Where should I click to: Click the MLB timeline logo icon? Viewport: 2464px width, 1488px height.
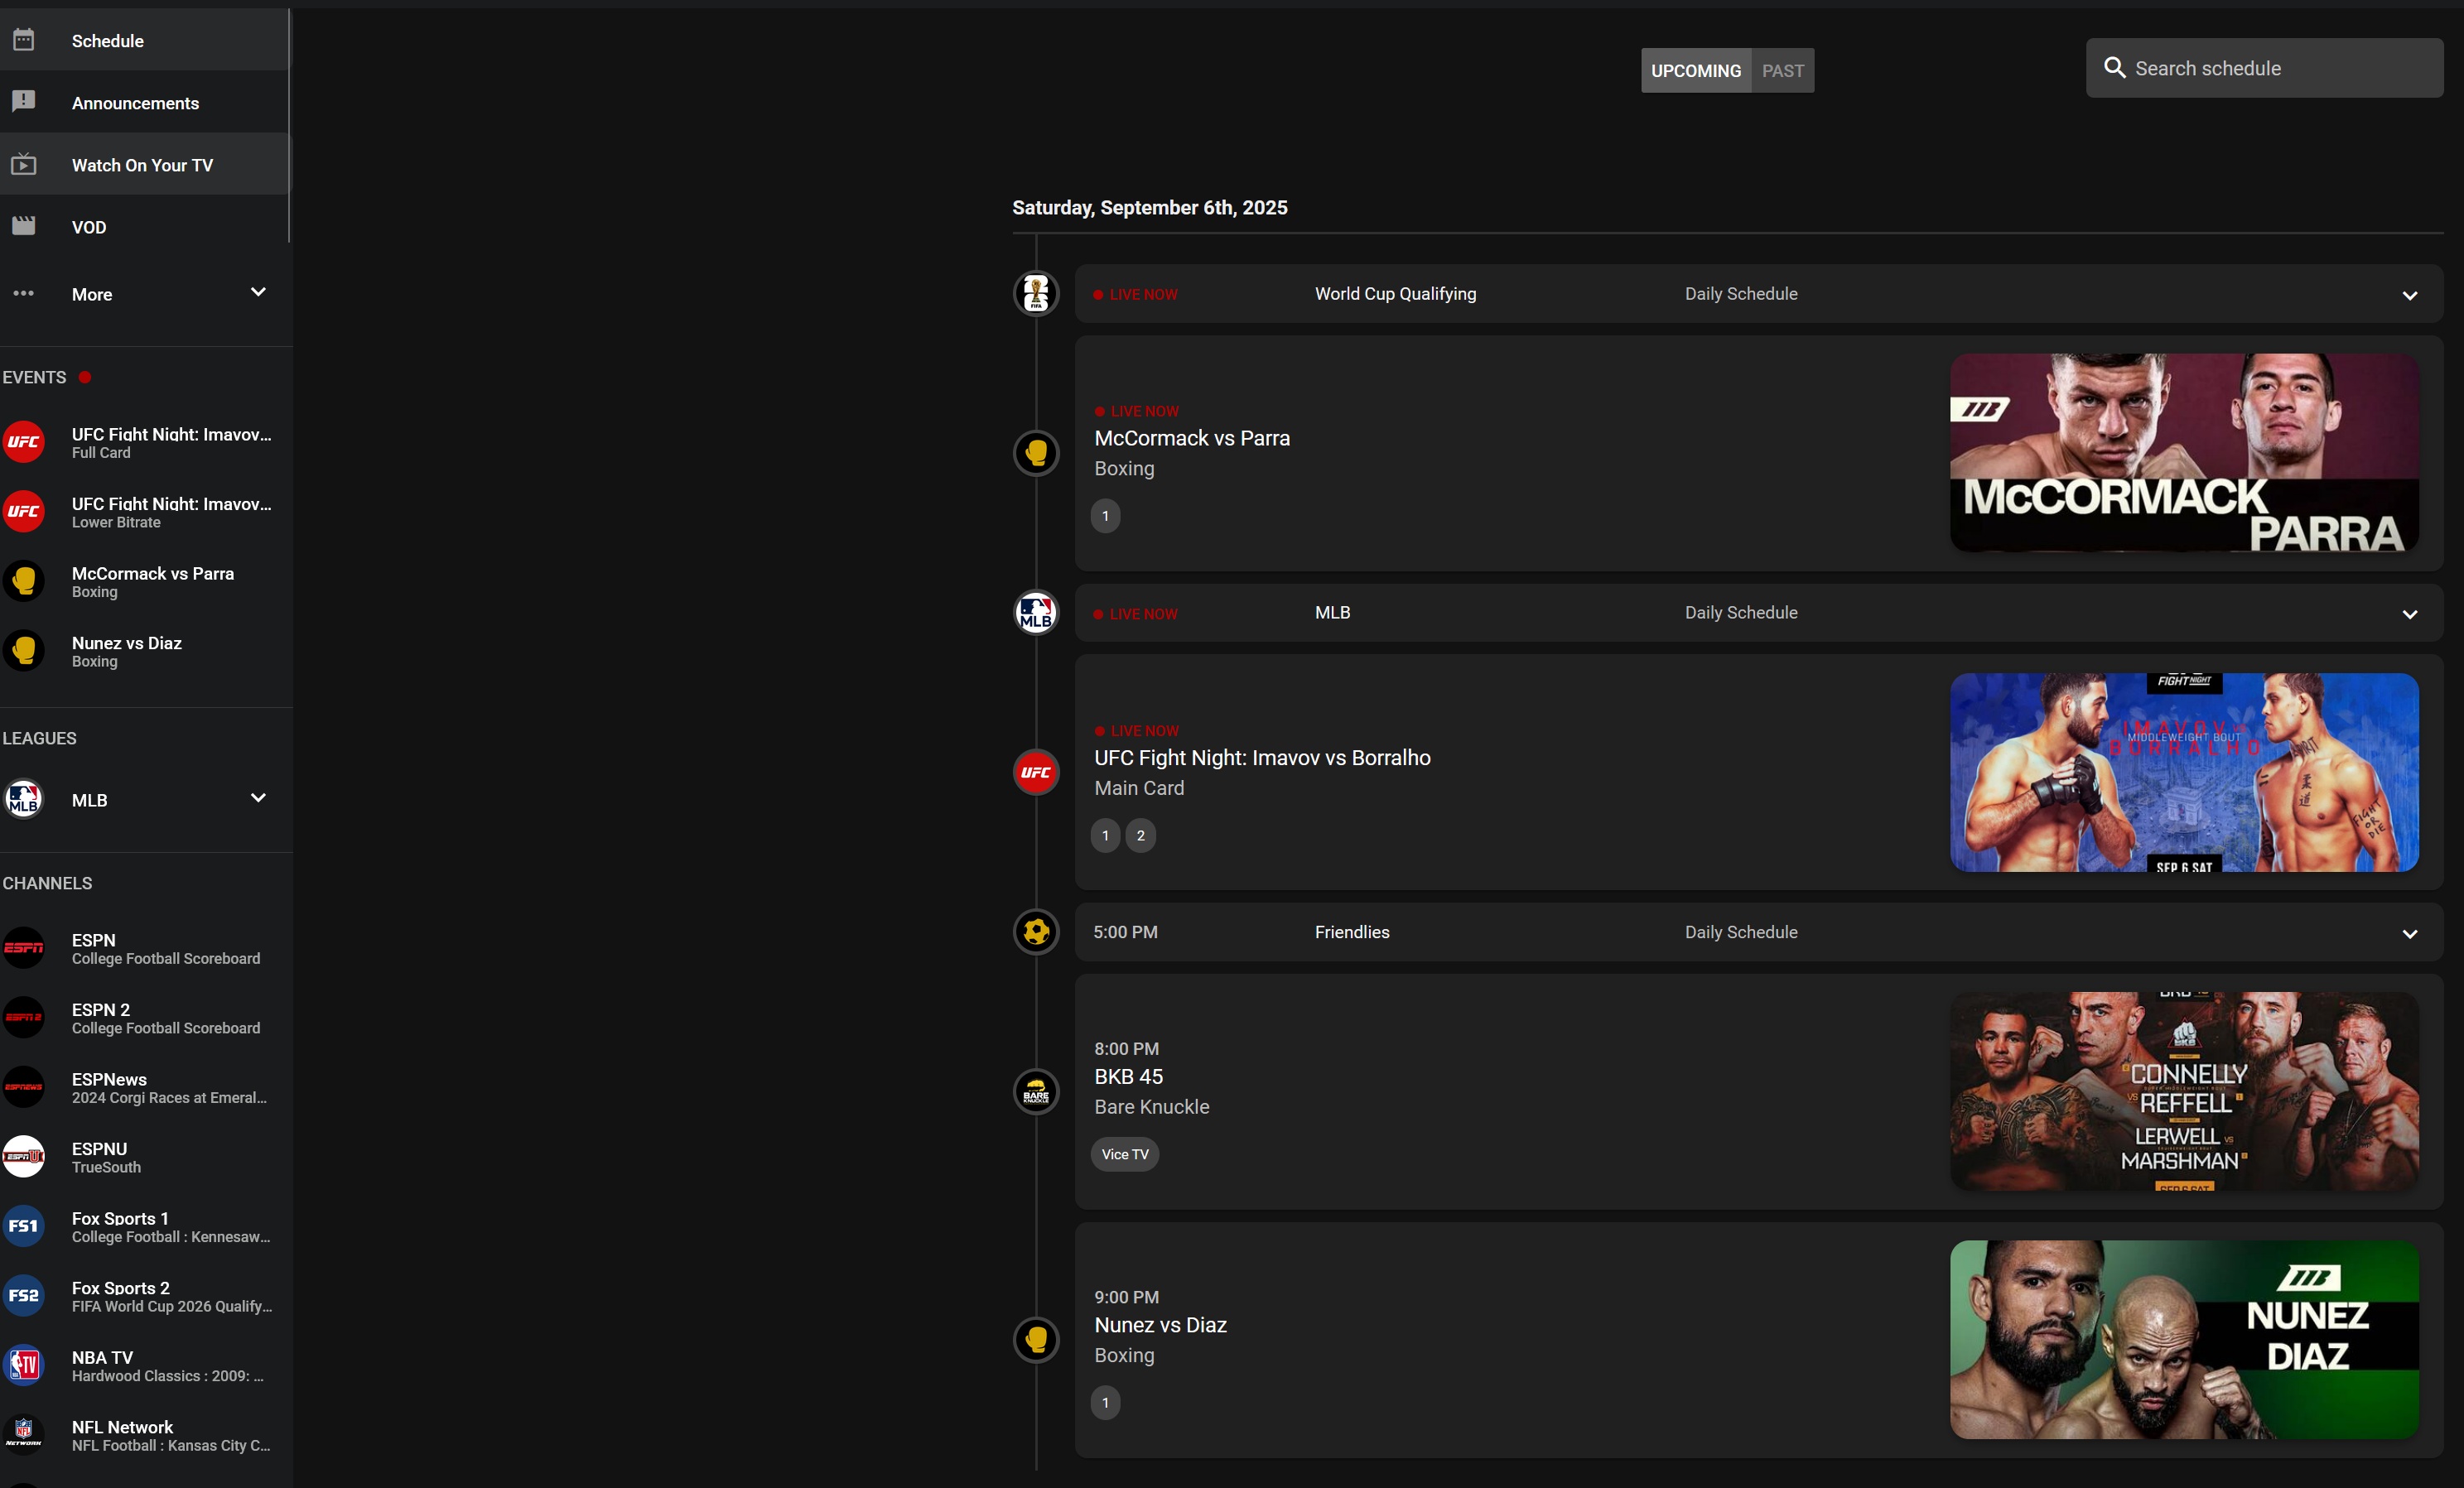click(x=1036, y=613)
